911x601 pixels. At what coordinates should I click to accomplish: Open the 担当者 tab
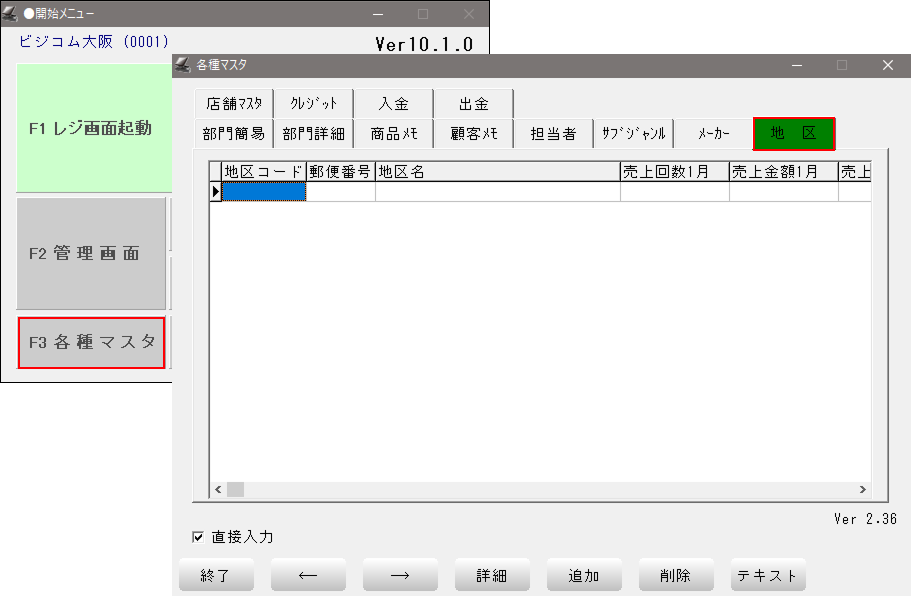point(553,134)
